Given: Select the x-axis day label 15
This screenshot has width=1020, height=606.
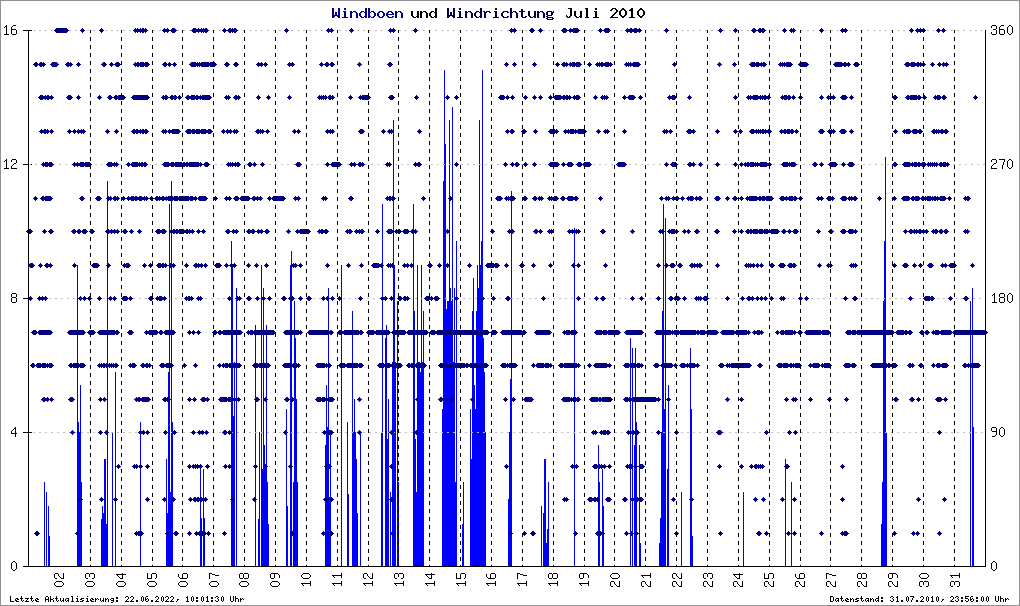Looking at the screenshot, I should 461,579.
